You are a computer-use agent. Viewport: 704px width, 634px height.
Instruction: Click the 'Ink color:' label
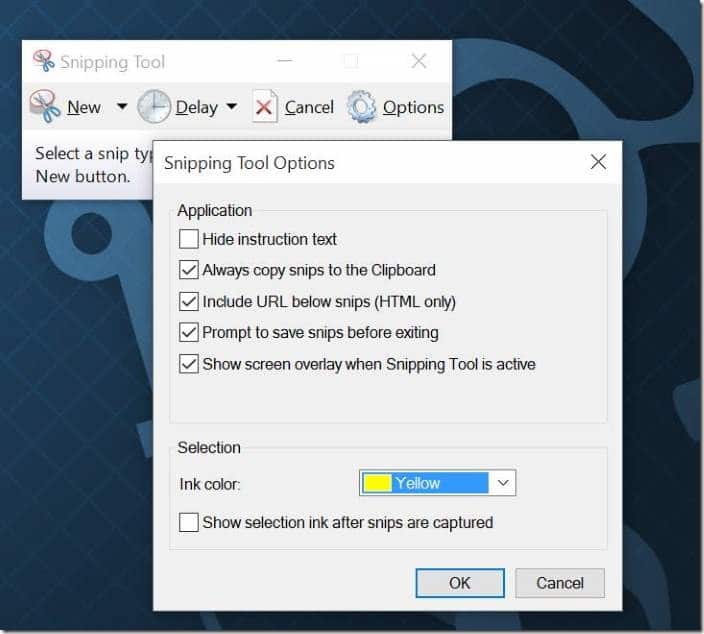tap(210, 484)
